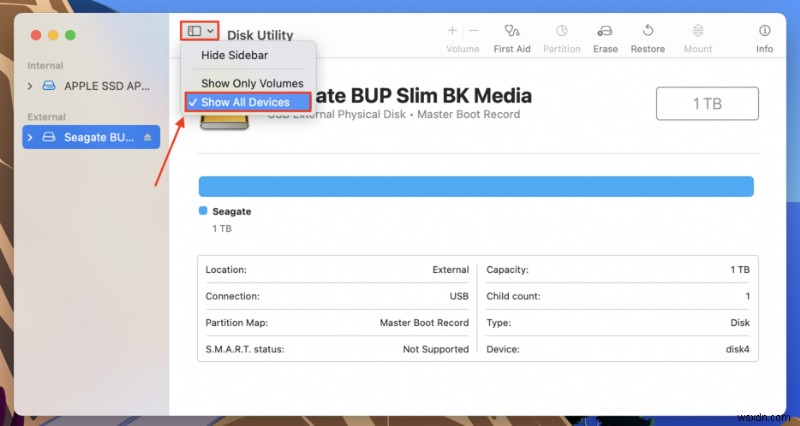Viewport: 800px width, 426px height.
Task: Open the Partition tool
Action: pyautogui.click(x=562, y=38)
